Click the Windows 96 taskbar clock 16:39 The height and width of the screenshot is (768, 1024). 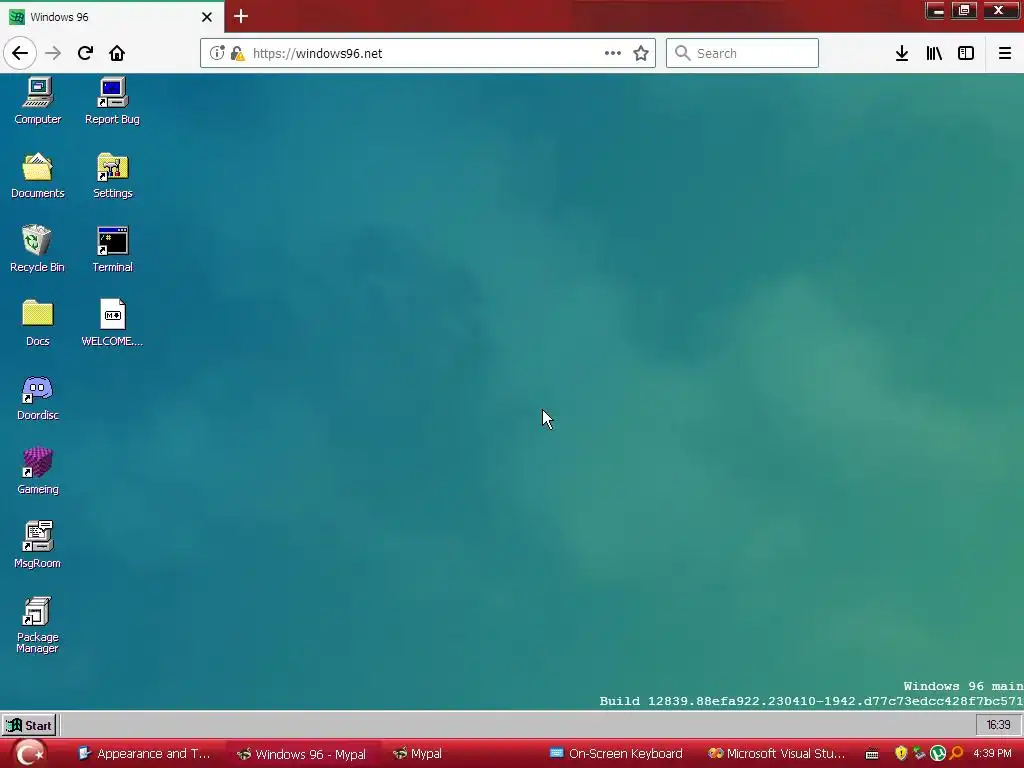[x=998, y=725]
